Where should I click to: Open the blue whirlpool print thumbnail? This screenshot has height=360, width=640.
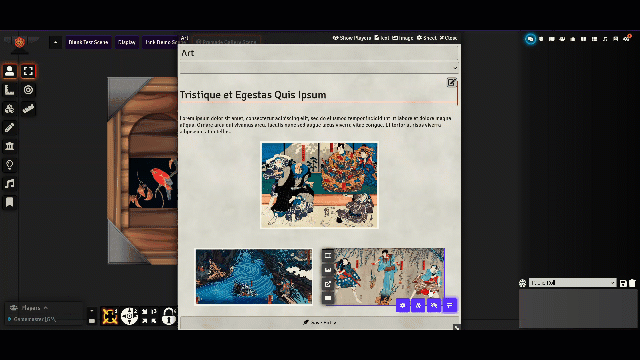pyautogui.click(x=254, y=277)
